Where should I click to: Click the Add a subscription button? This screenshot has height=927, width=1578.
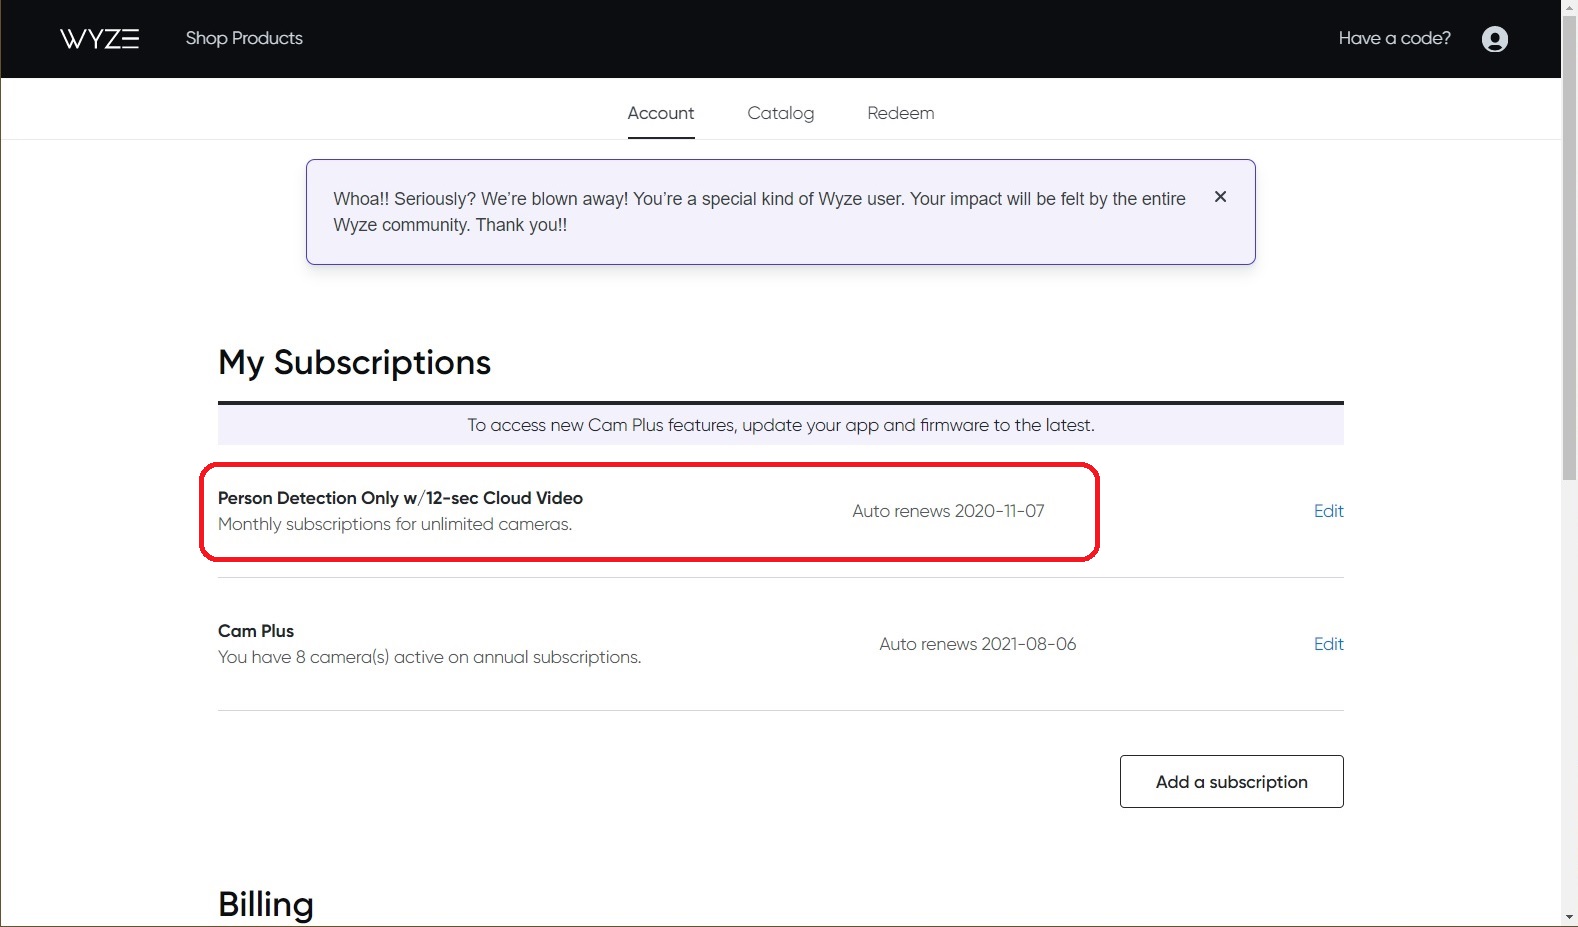point(1231,781)
